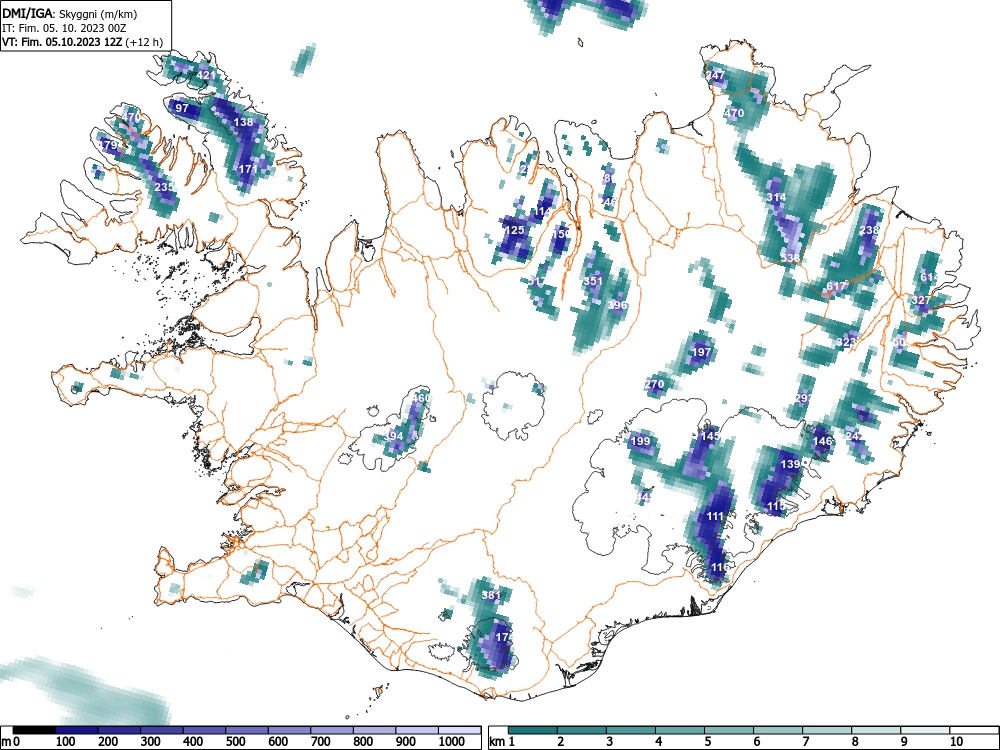
Task: Select the map value 111
Action: [x=716, y=517]
